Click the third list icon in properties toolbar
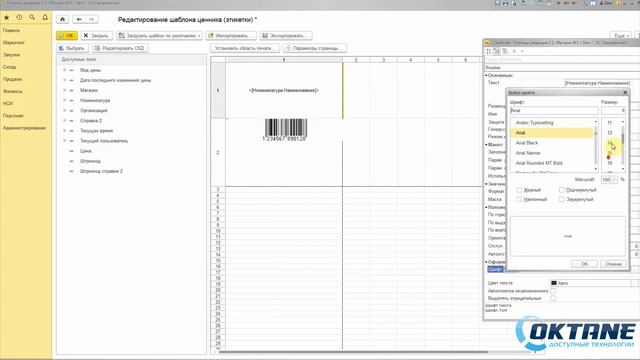 tap(505, 51)
